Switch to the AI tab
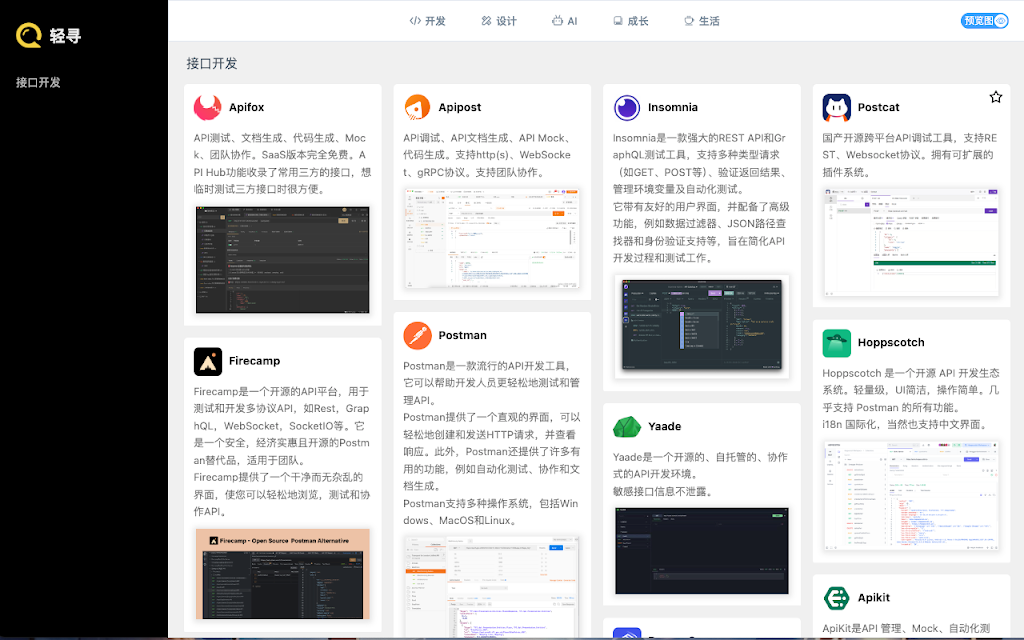The image size is (1024, 640). click(x=565, y=21)
